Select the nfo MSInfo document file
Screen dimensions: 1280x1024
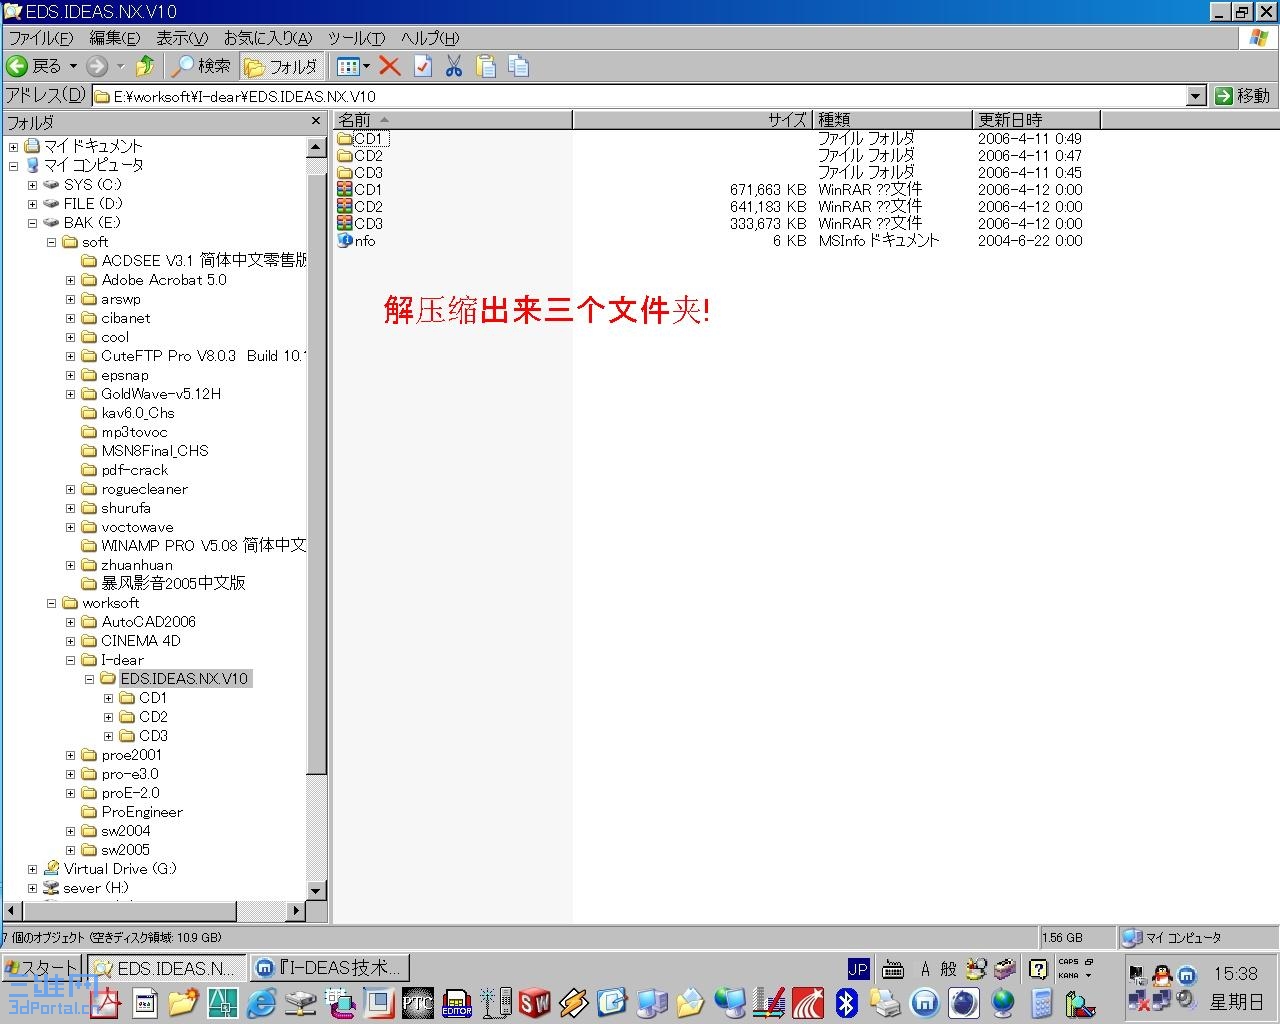(357, 241)
